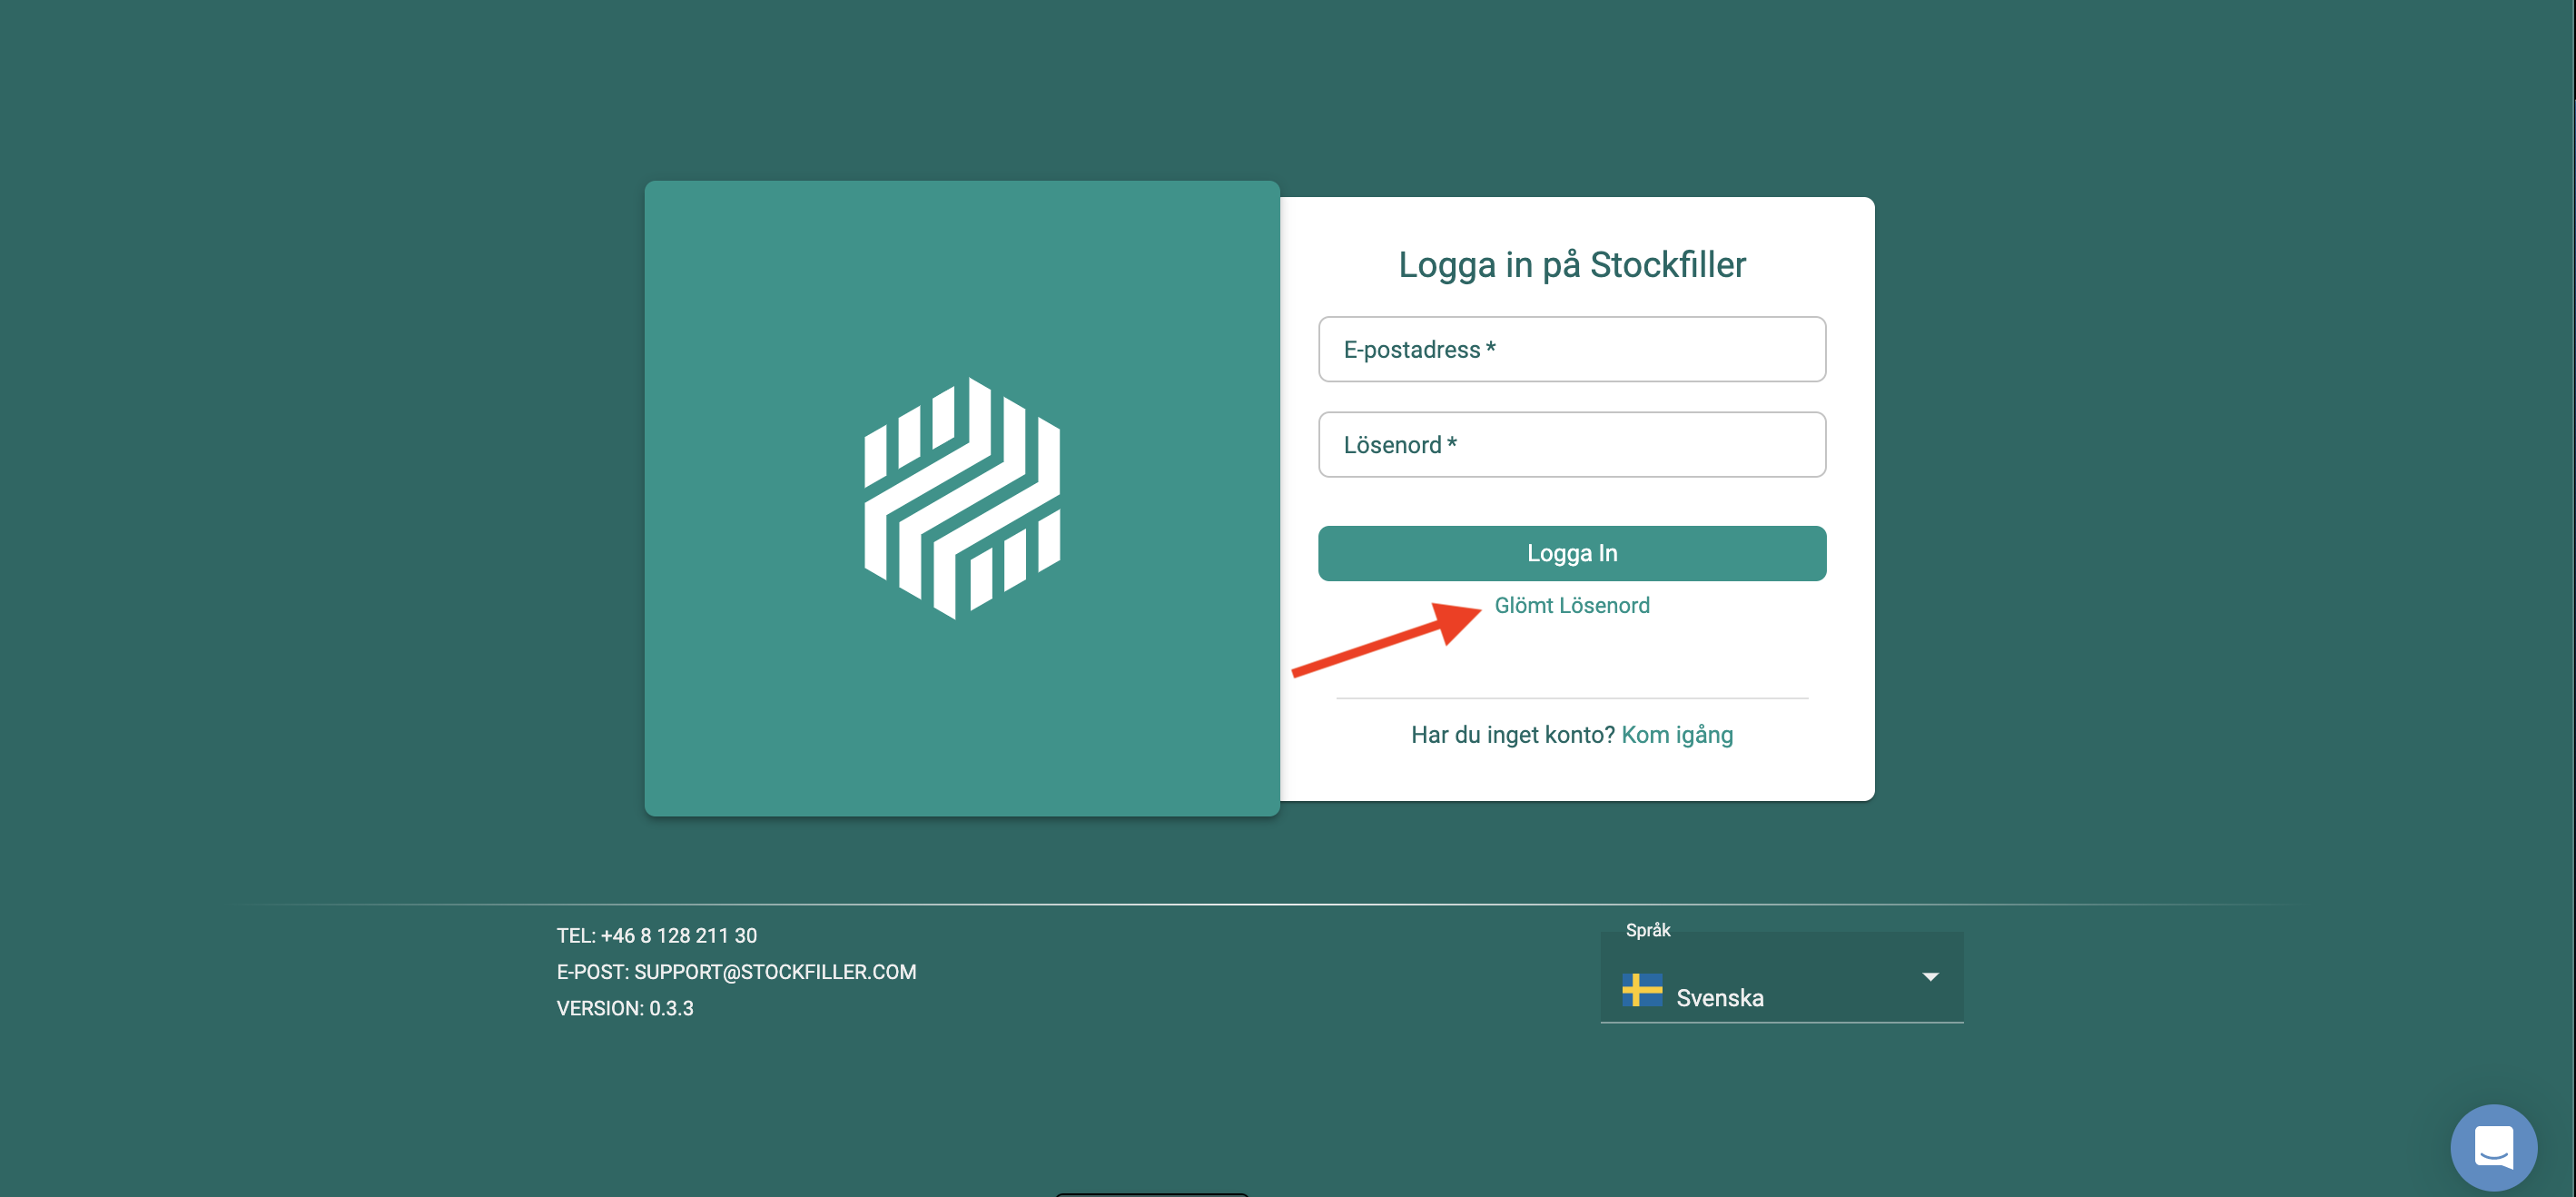This screenshot has height=1197, width=2576.
Task: Follow the Kom igång sign-up link
Action: (1677, 734)
